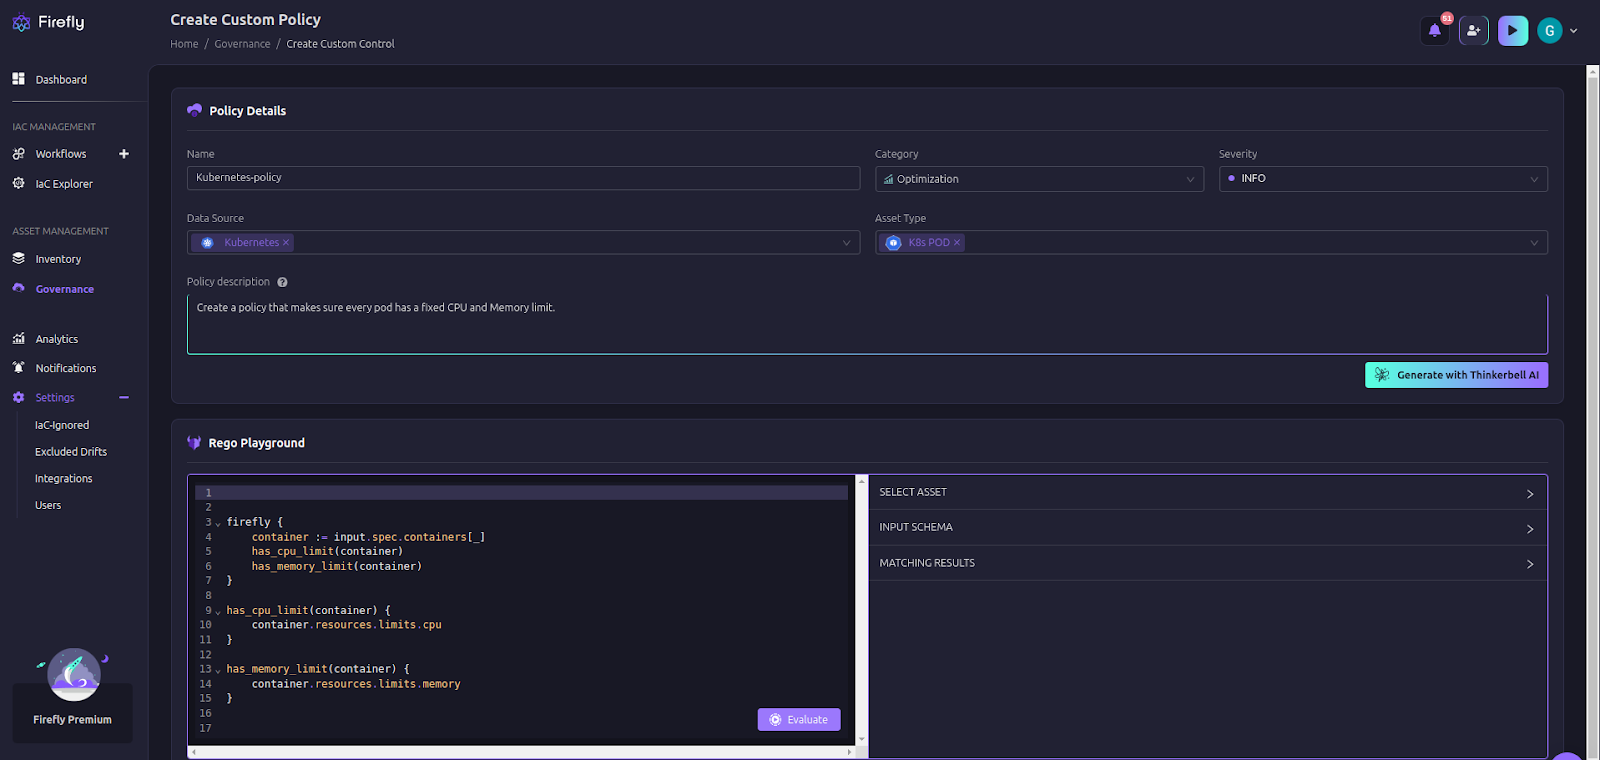1600x760 pixels.
Task: Click the Analytics chart icon
Action: (x=18, y=339)
